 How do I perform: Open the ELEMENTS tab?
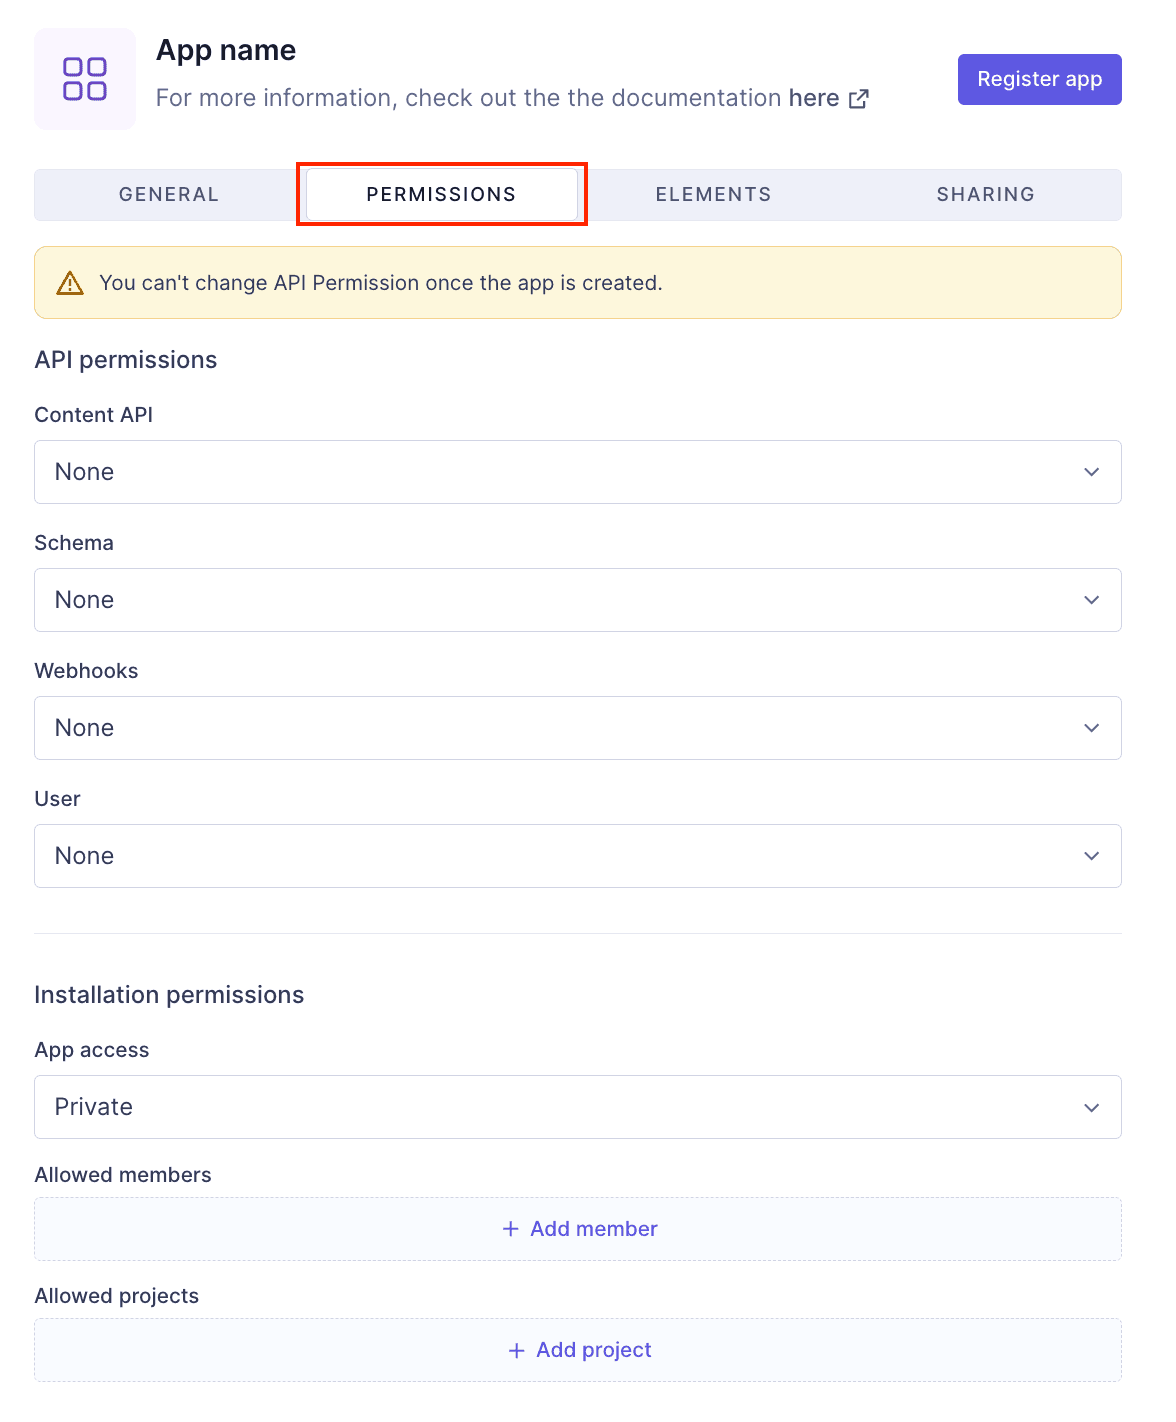point(713,194)
